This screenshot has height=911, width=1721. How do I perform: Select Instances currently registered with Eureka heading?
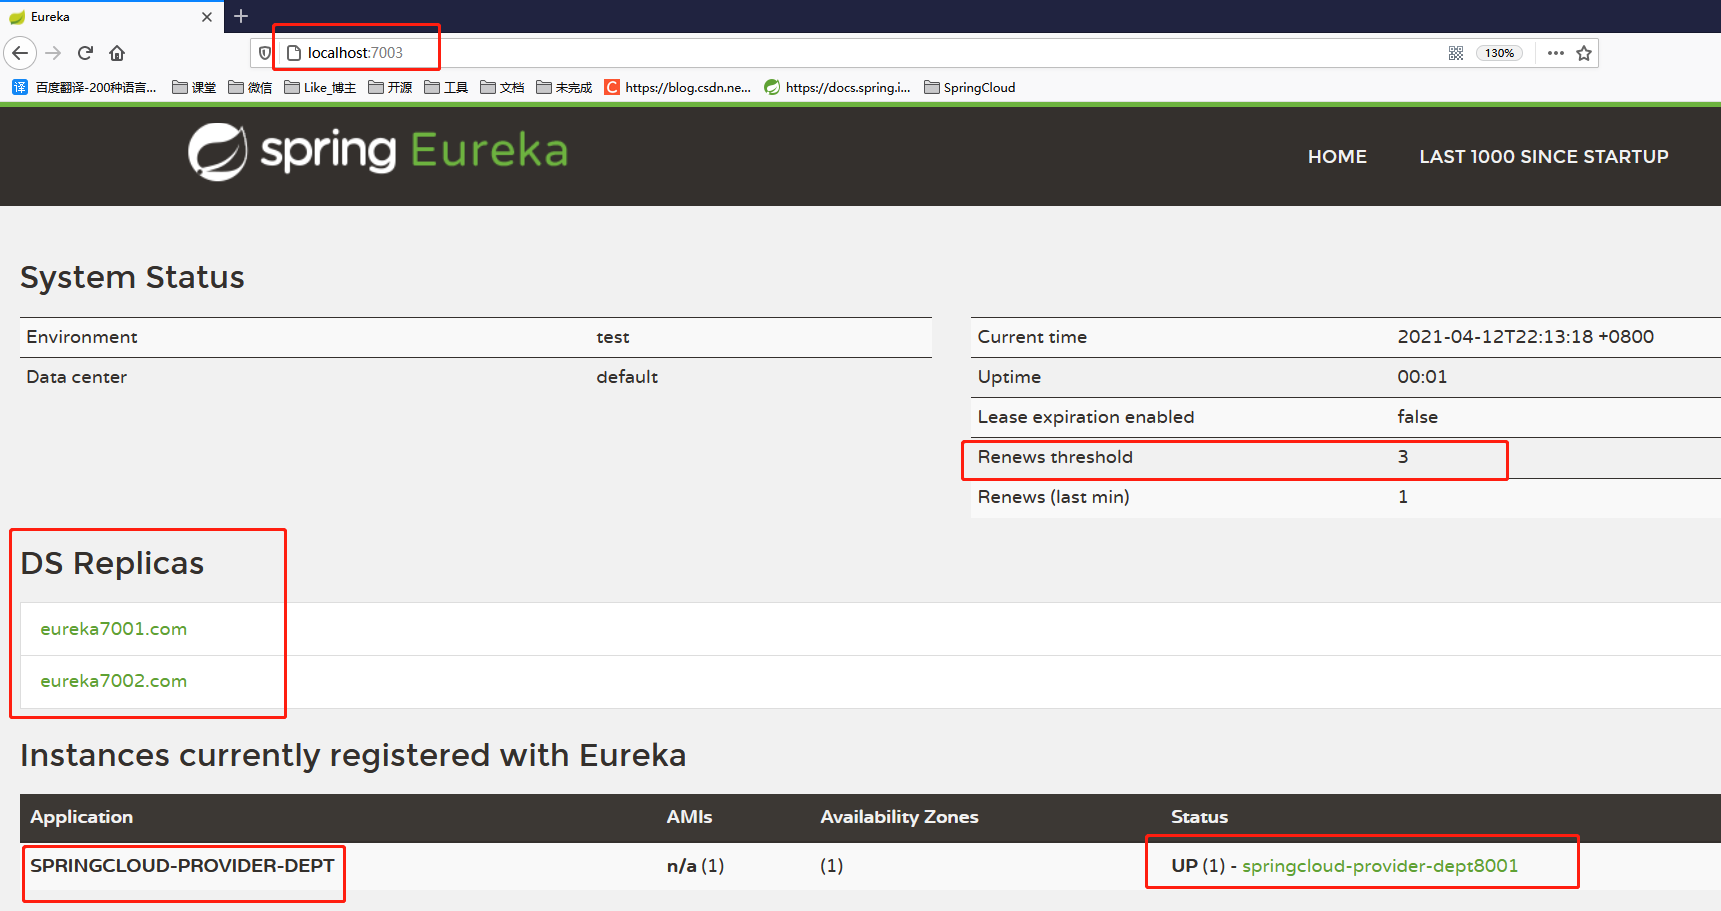tap(353, 755)
